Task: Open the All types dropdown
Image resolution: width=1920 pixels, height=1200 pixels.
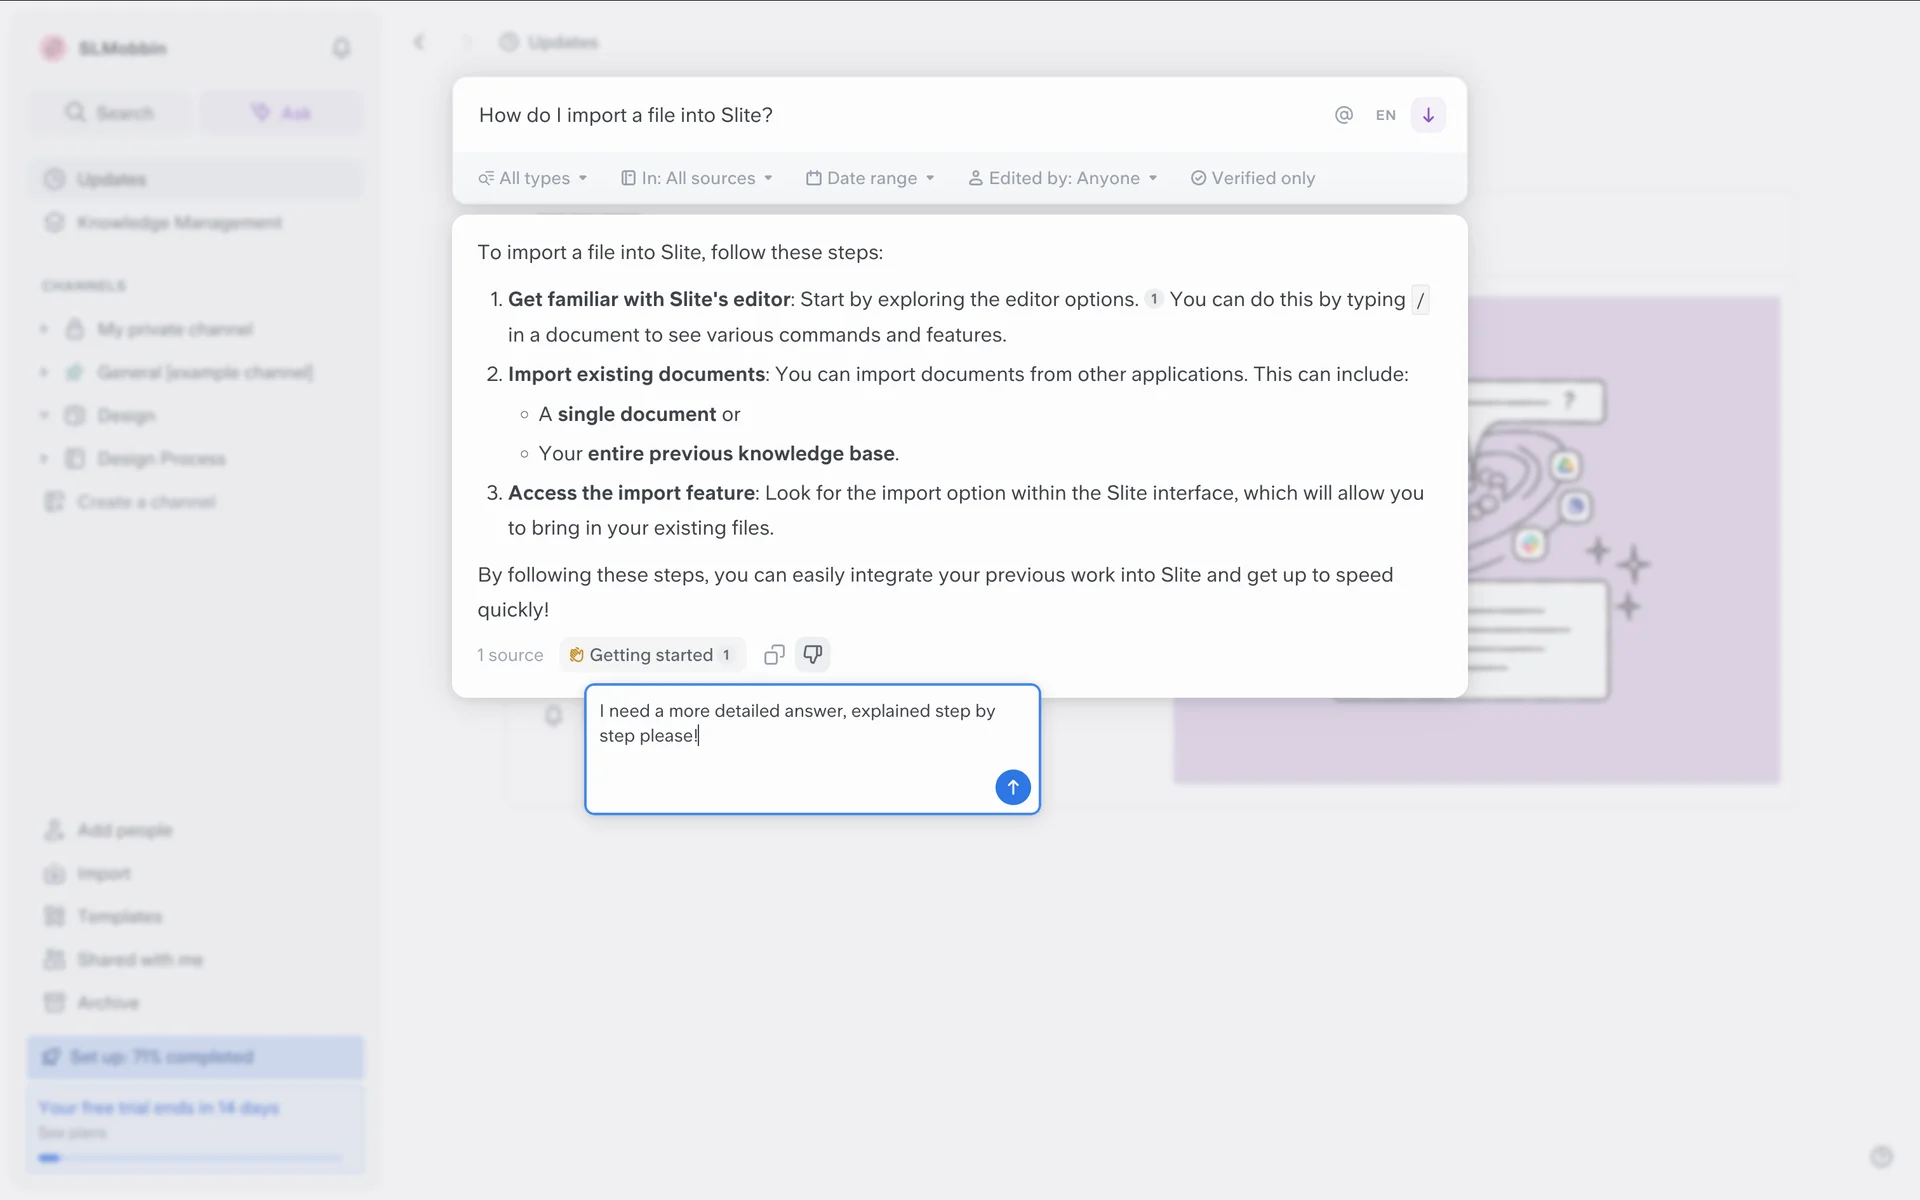Action: point(532,178)
